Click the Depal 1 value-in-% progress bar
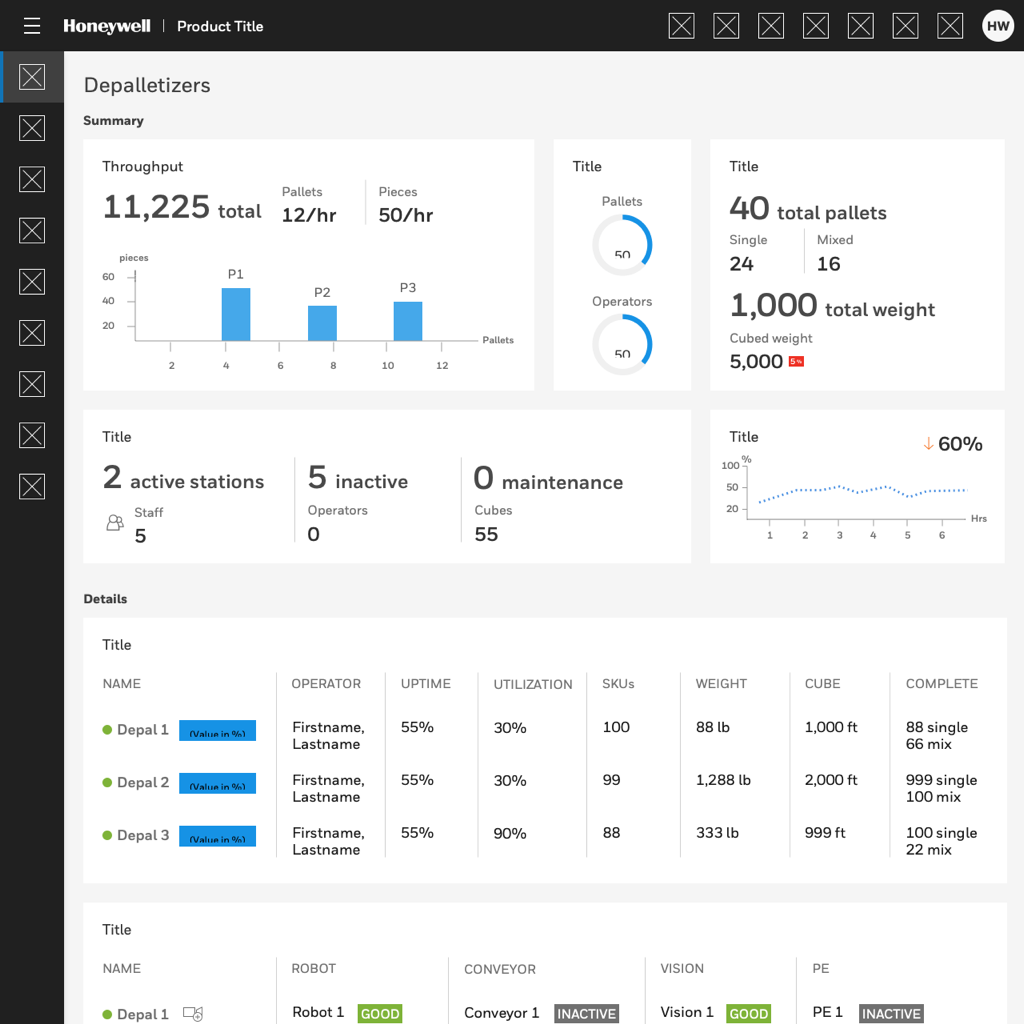This screenshot has width=1024, height=1024. [x=217, y=730]
